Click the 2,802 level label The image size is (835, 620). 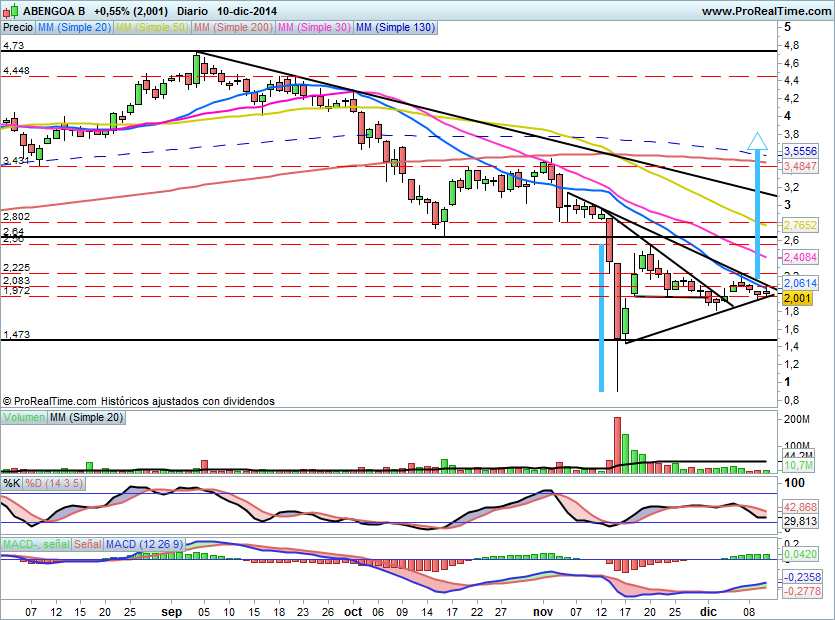(16, 217)
